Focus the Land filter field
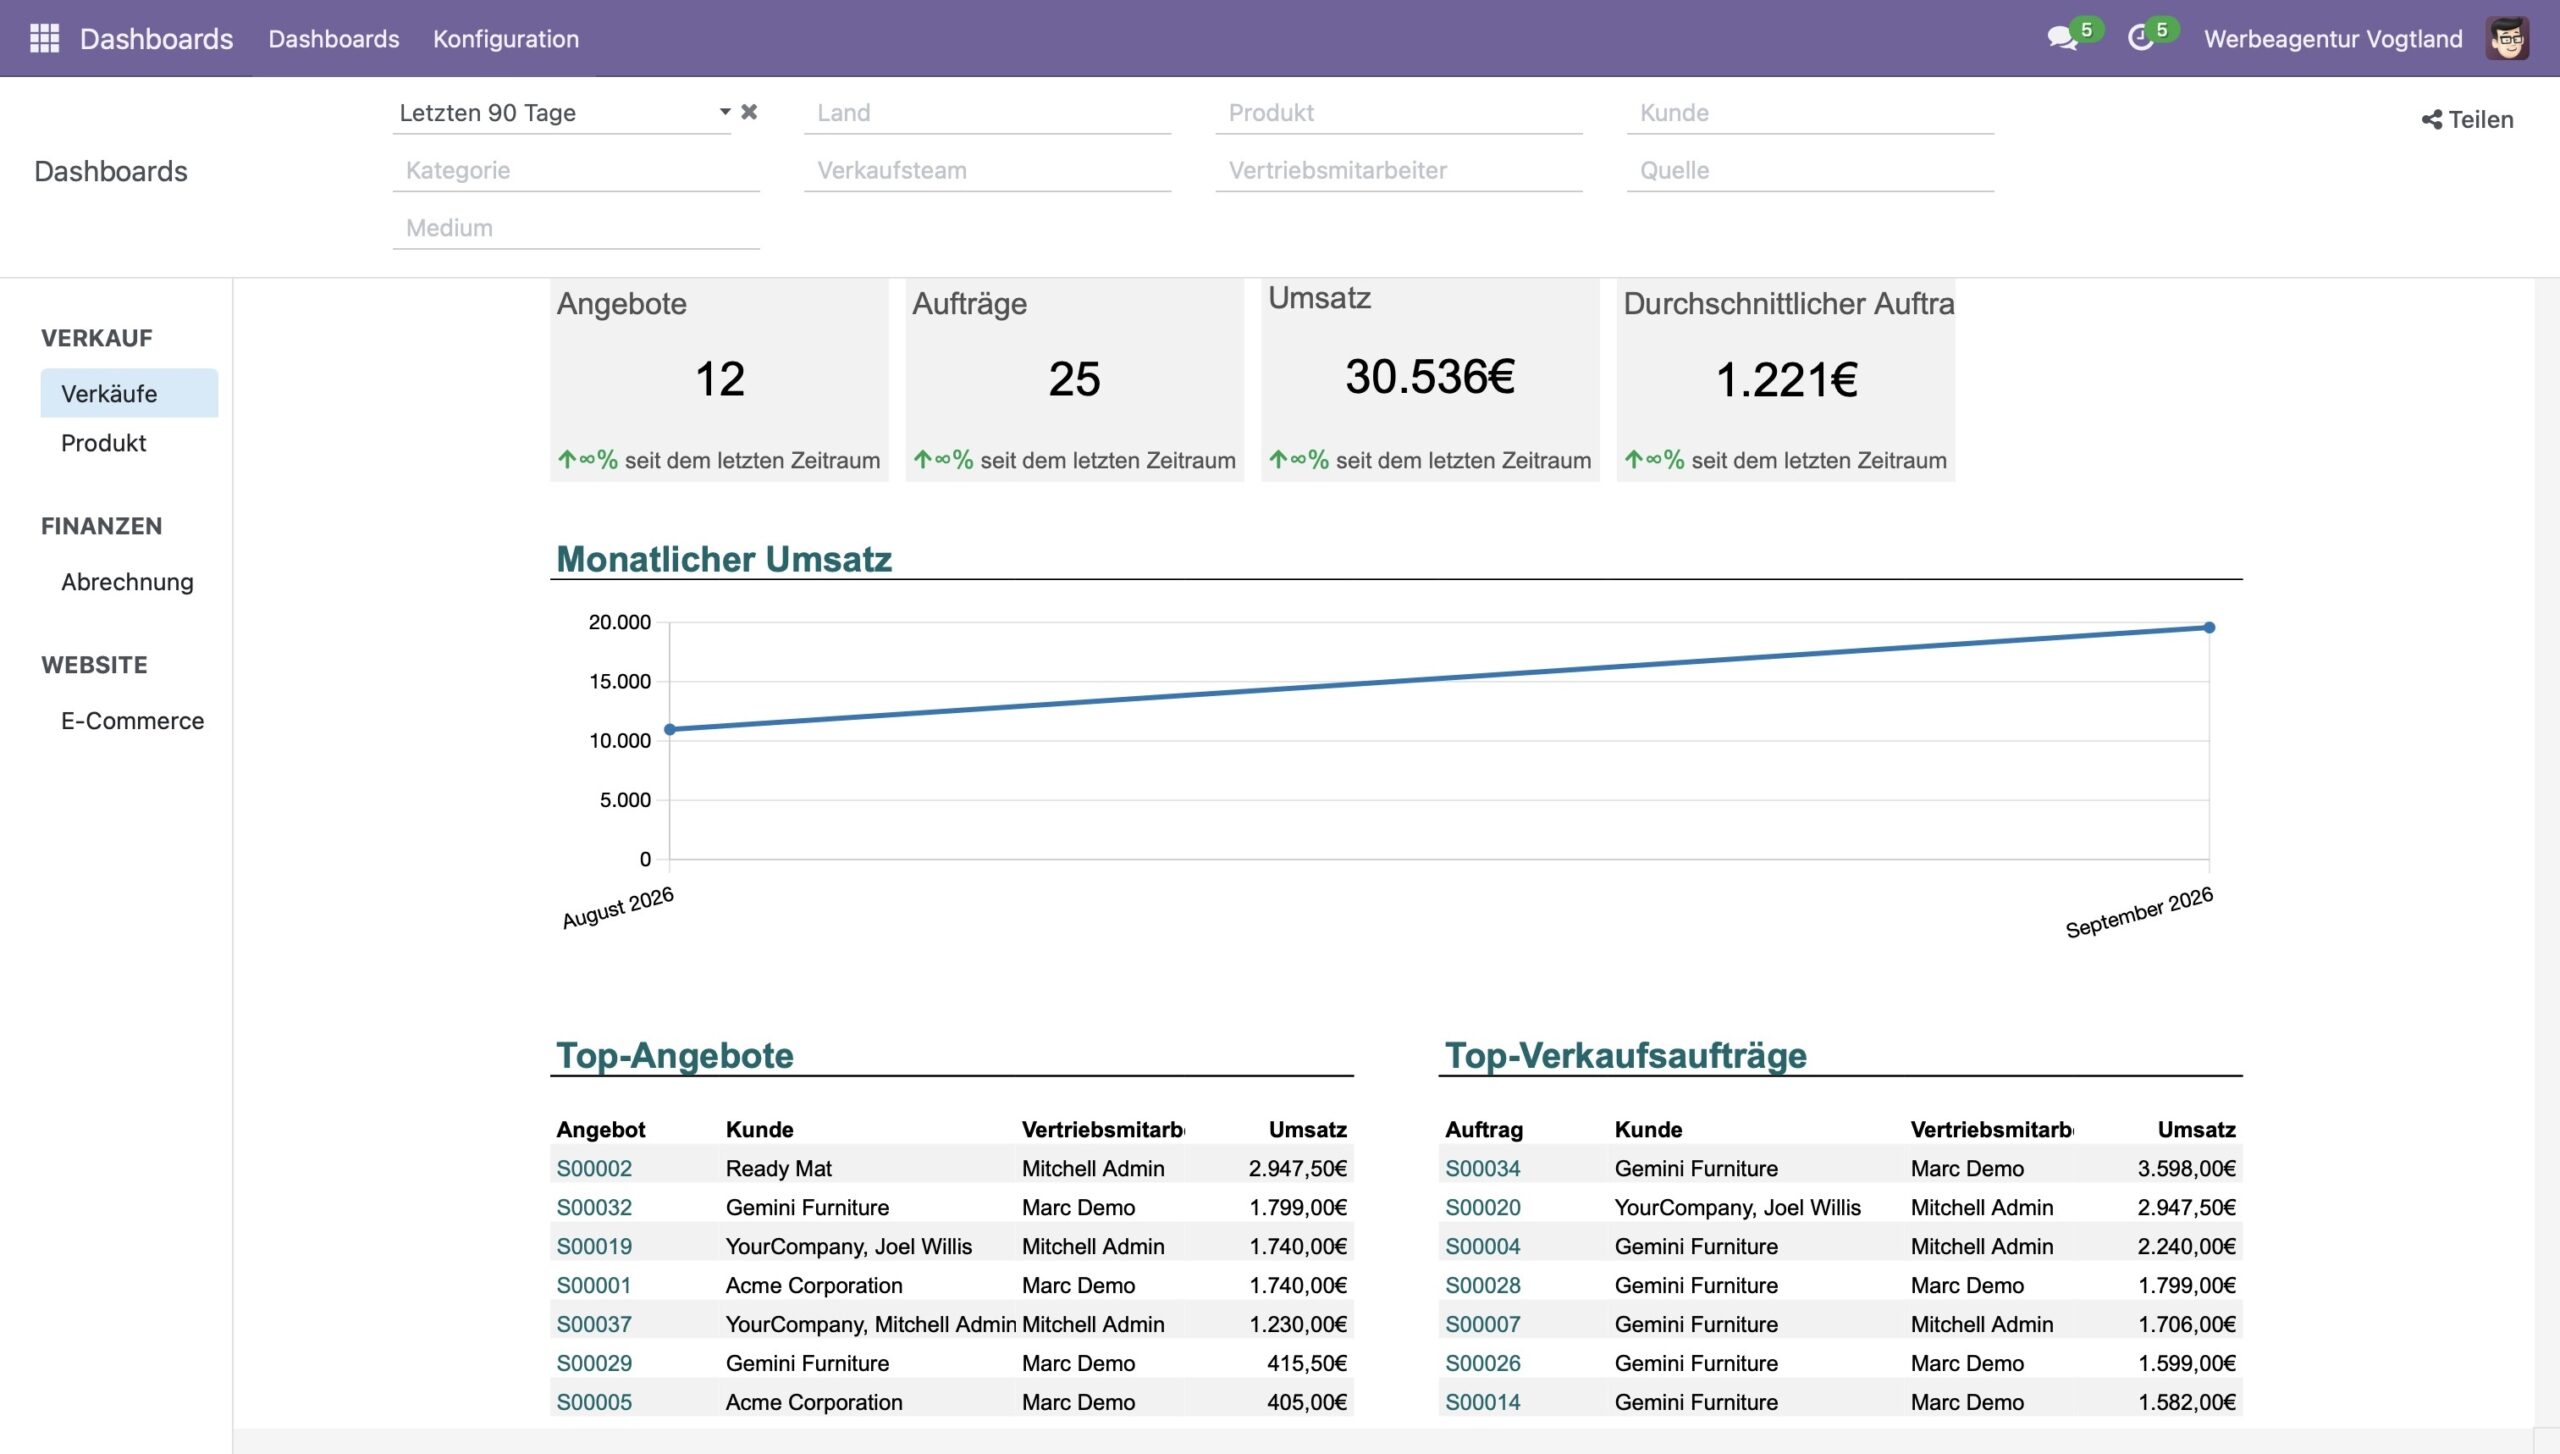The height and width of the screenshot is (1454, 2560). (987, 113)
